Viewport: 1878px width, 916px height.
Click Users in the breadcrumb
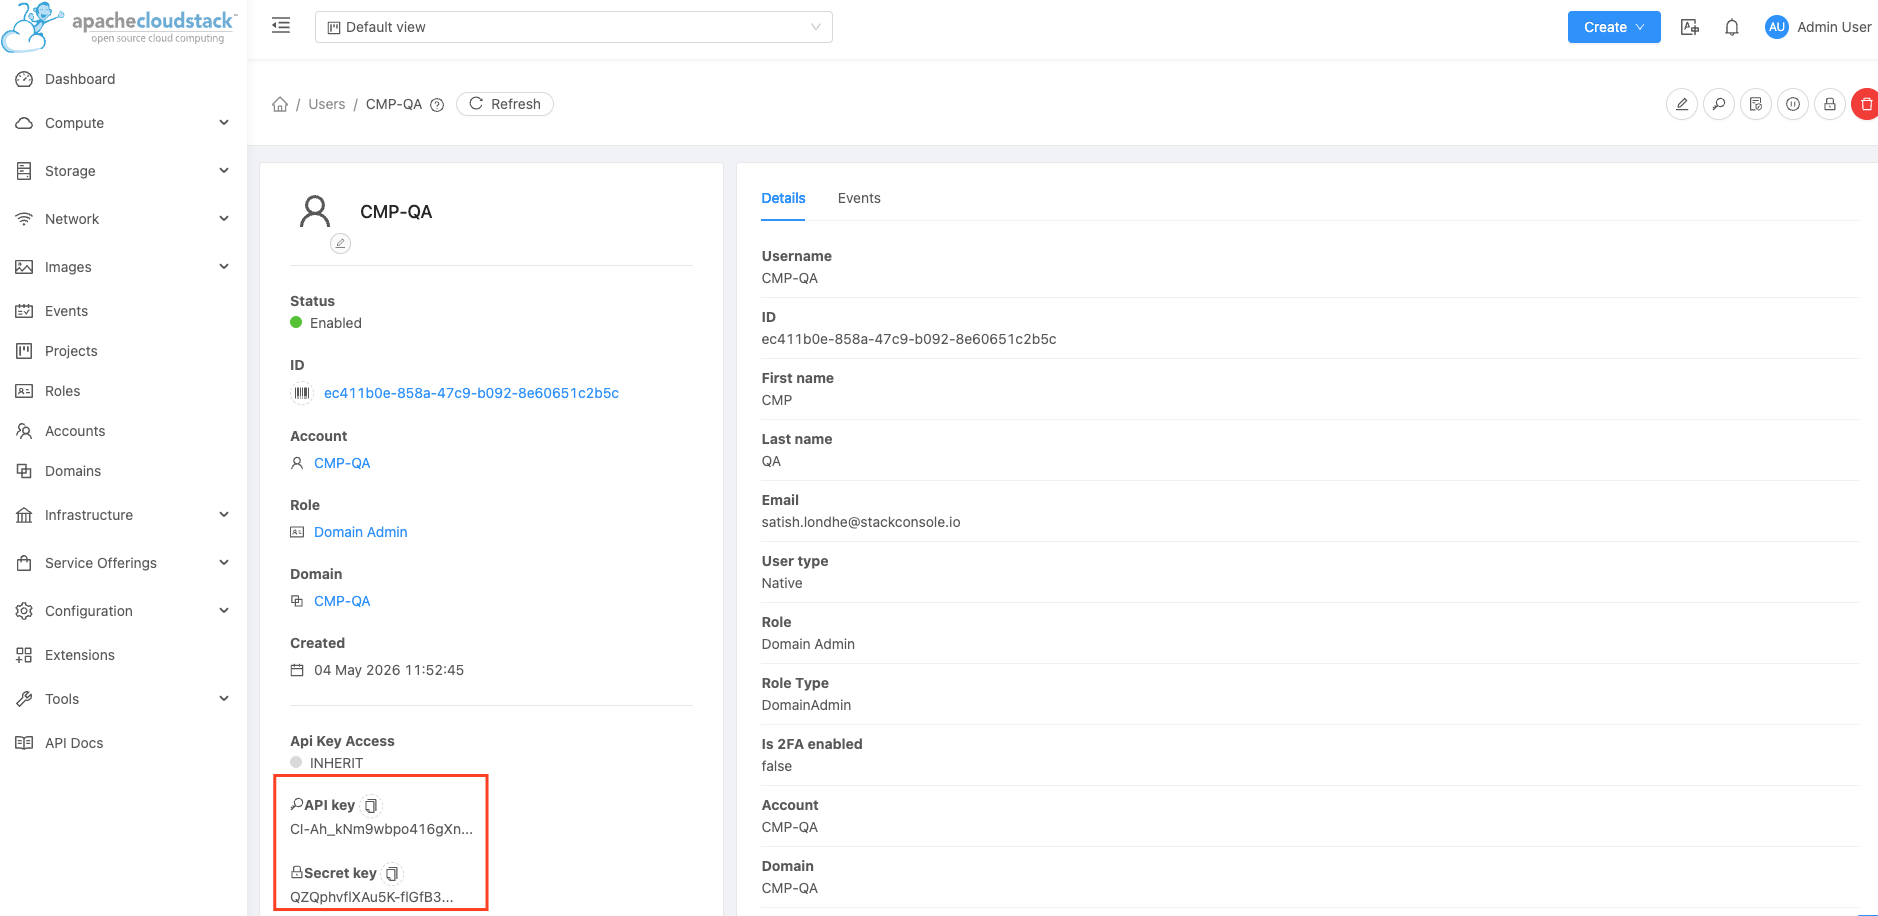pos(327,104)
